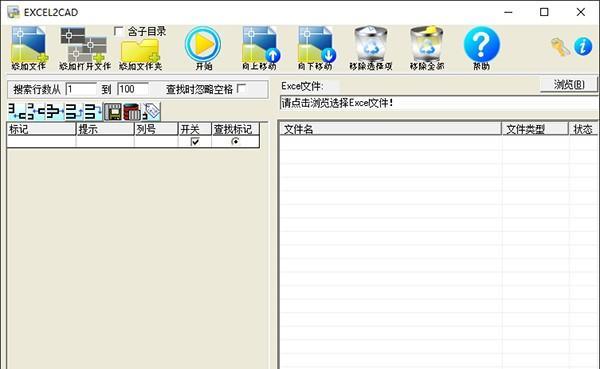
Task: Click the 状态 column header
Action: coord(584,129)
